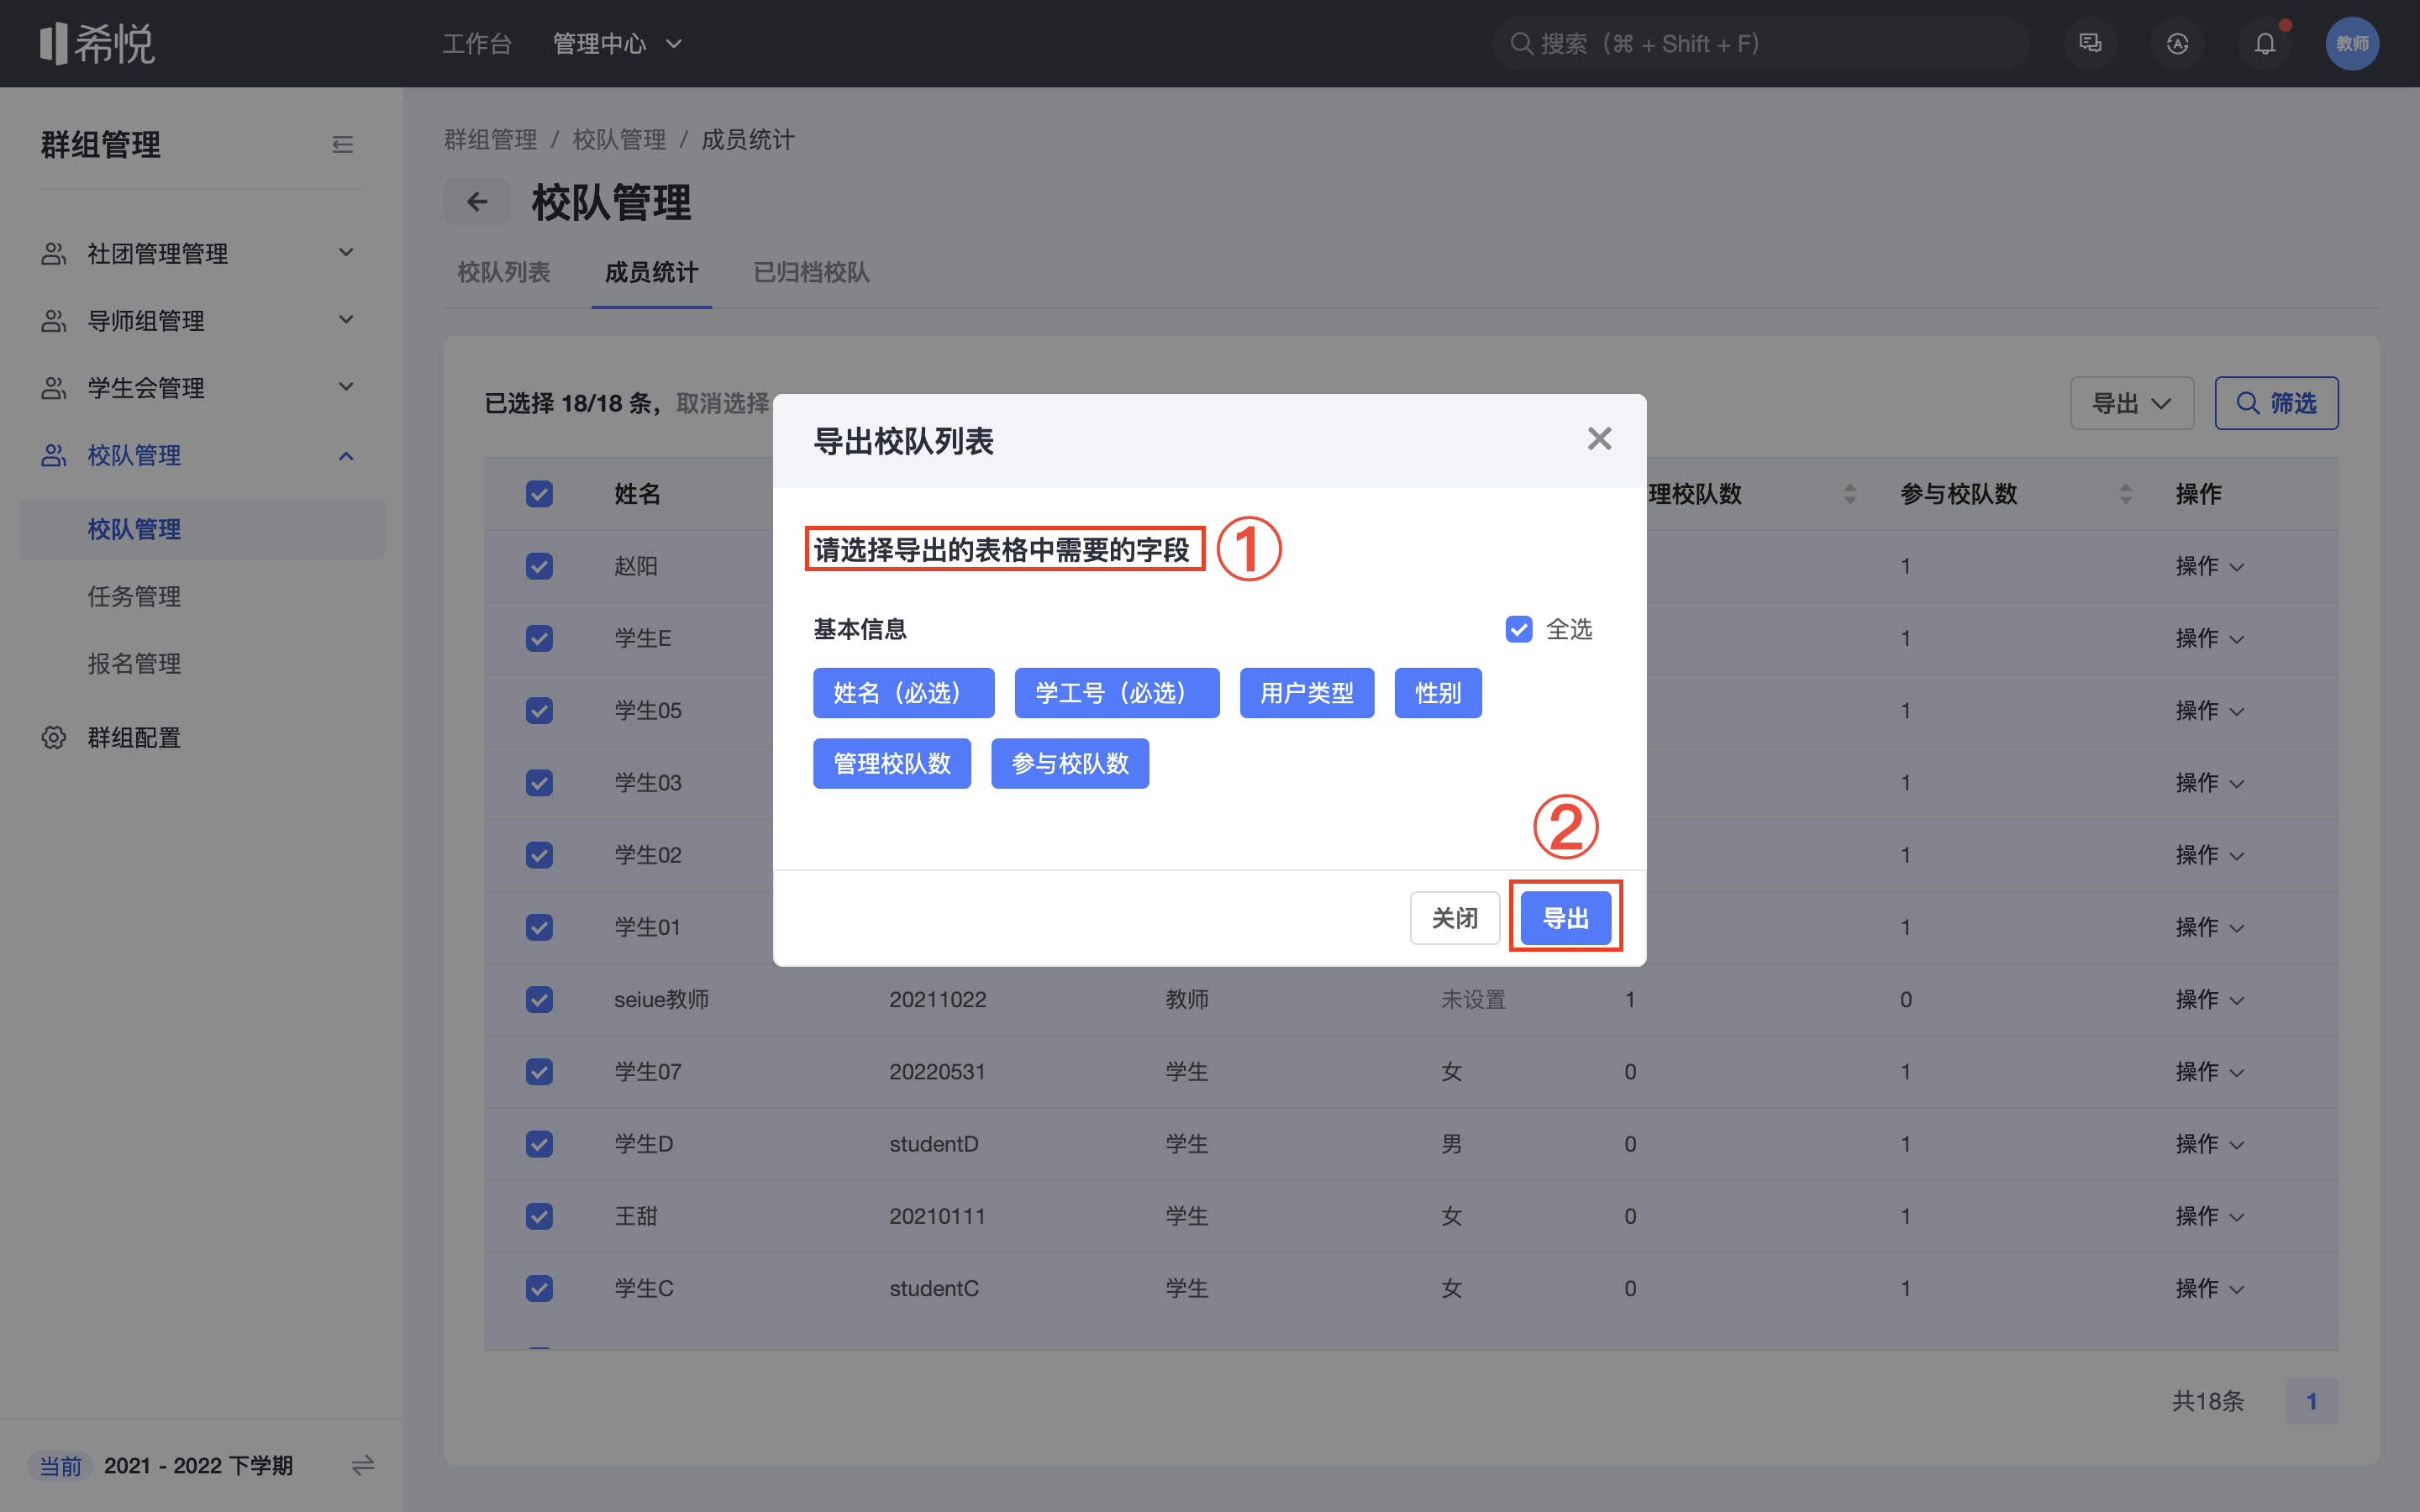2420x1512 pixels.
Task: Click the 学工号（必选） field tag
Action: [1116, 693]
